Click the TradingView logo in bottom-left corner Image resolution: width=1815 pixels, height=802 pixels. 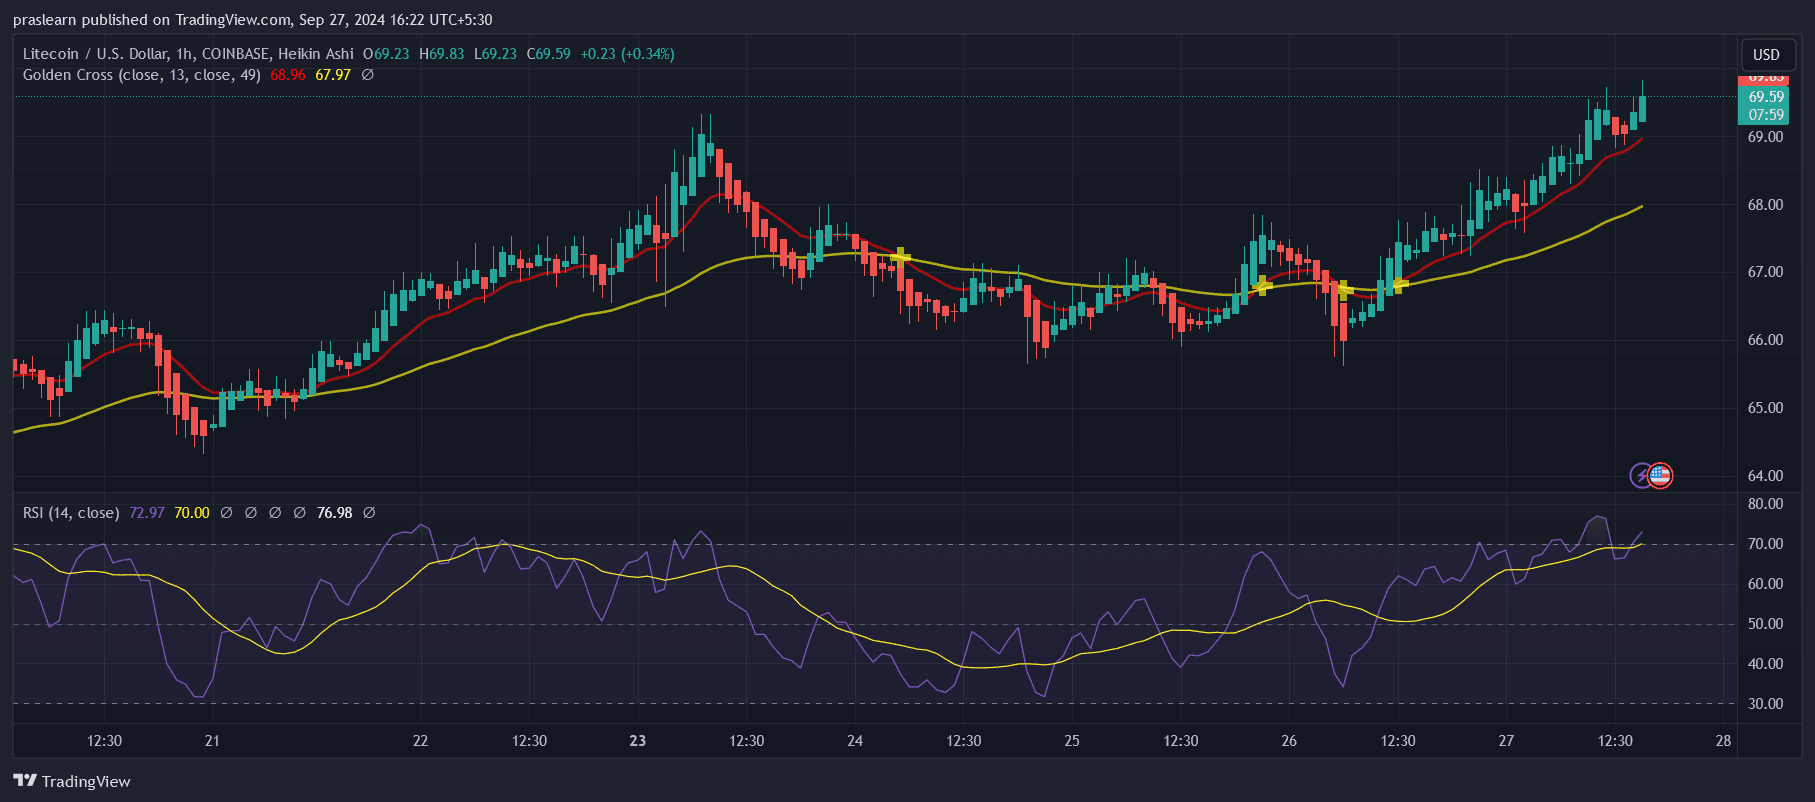point(72,781)
